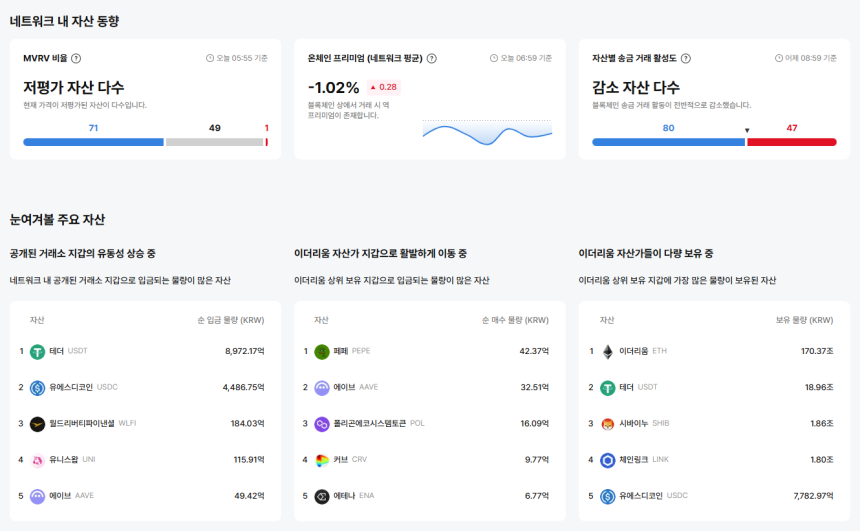Click the clock icon beside 오늘 05:55 기준
The image size is (860, 531).
click(210, 58)
